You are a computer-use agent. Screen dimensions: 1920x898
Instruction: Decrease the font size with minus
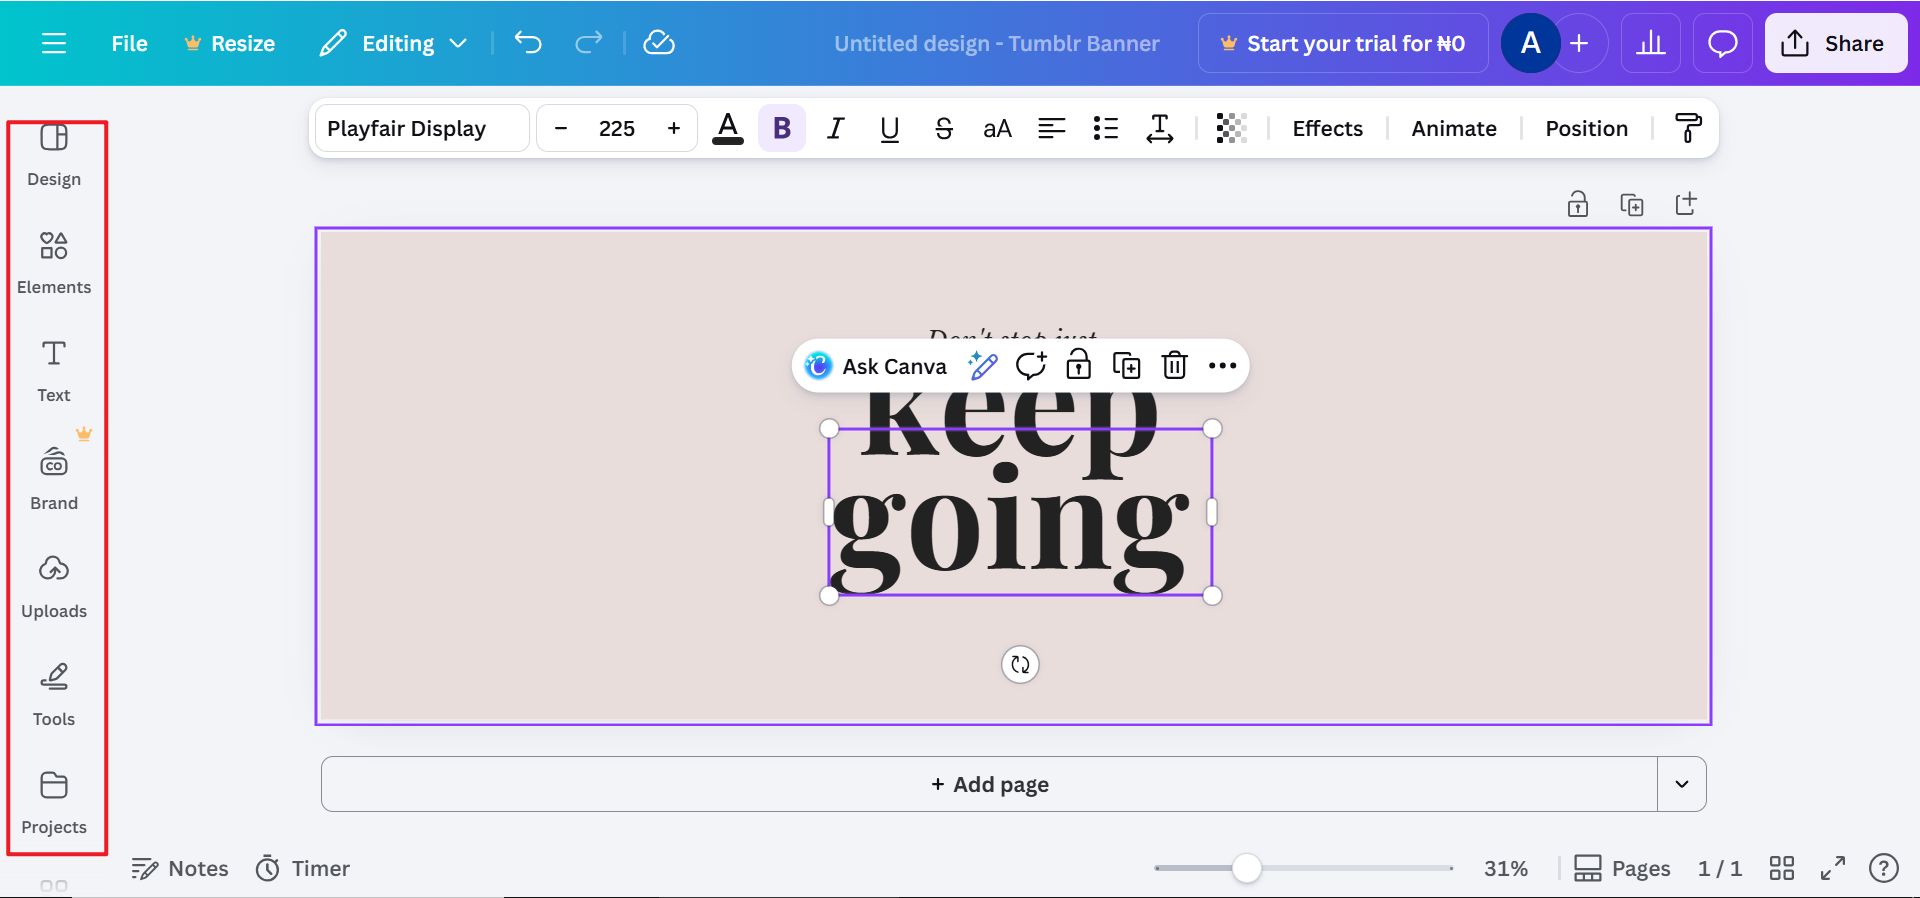[x=561, y=128]
